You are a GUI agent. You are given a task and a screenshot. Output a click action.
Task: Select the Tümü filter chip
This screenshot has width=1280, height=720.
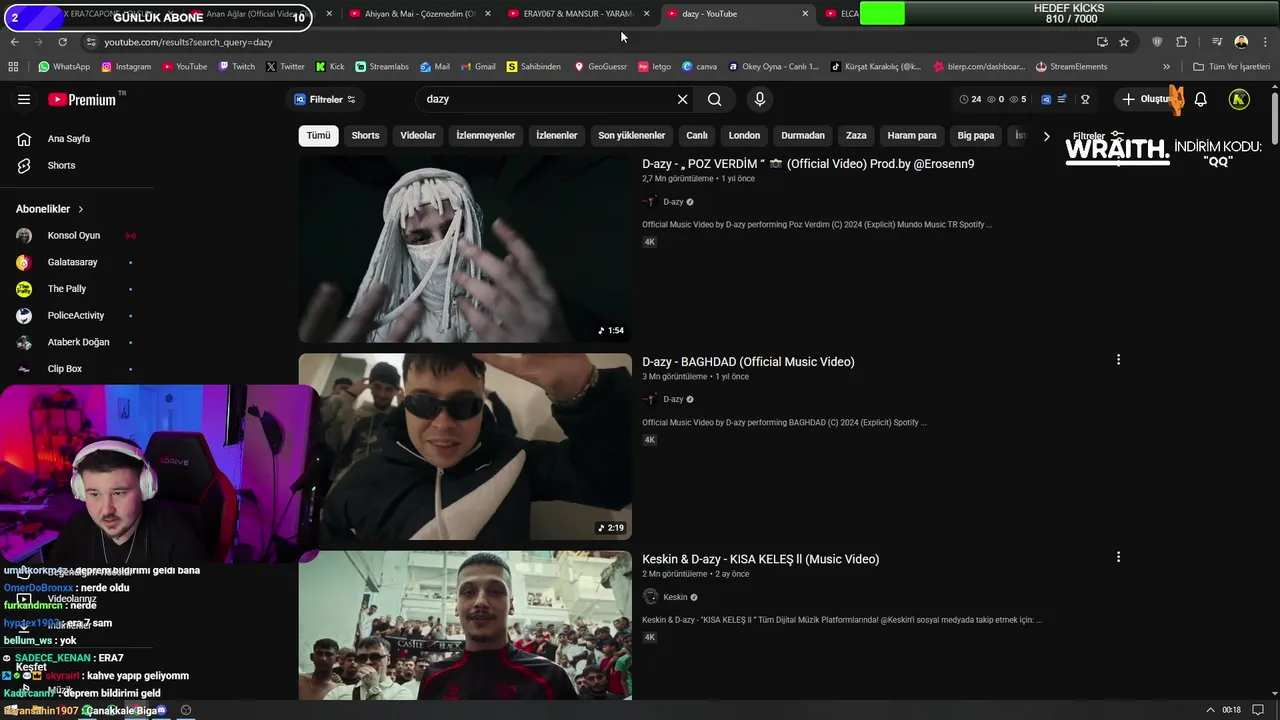[318, 136]
